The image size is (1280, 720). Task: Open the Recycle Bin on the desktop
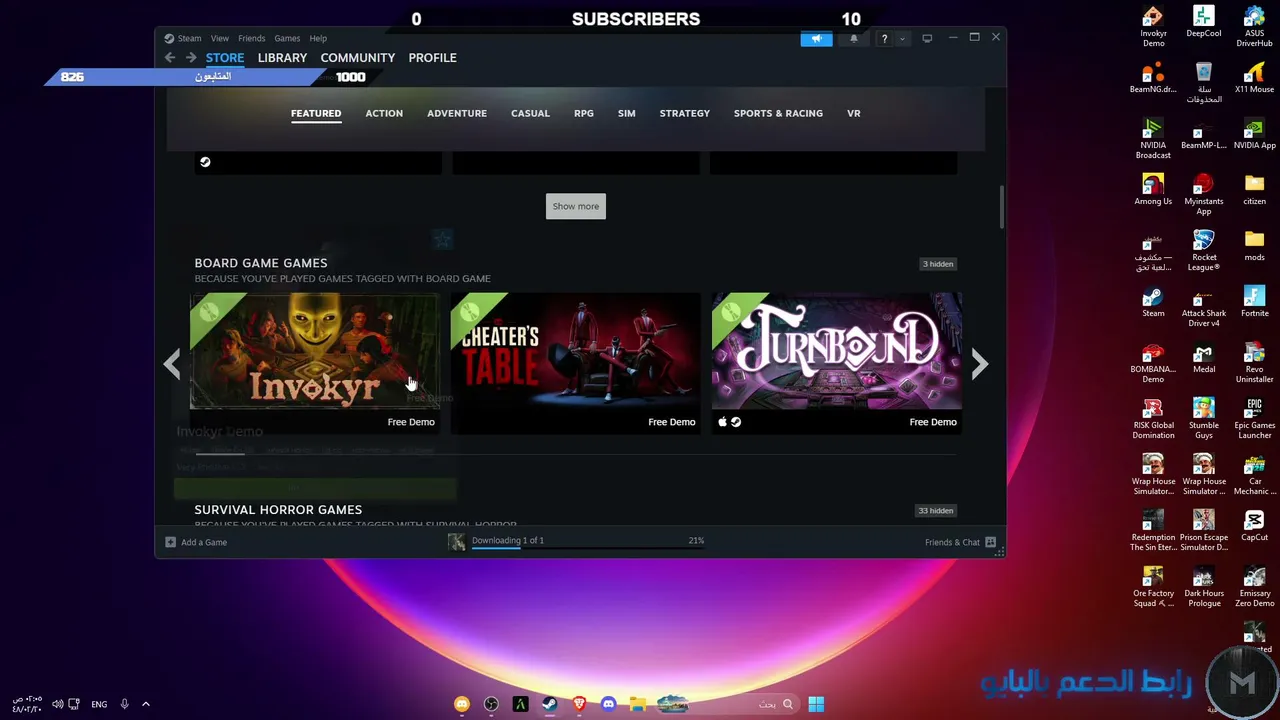click(1204, 81)
